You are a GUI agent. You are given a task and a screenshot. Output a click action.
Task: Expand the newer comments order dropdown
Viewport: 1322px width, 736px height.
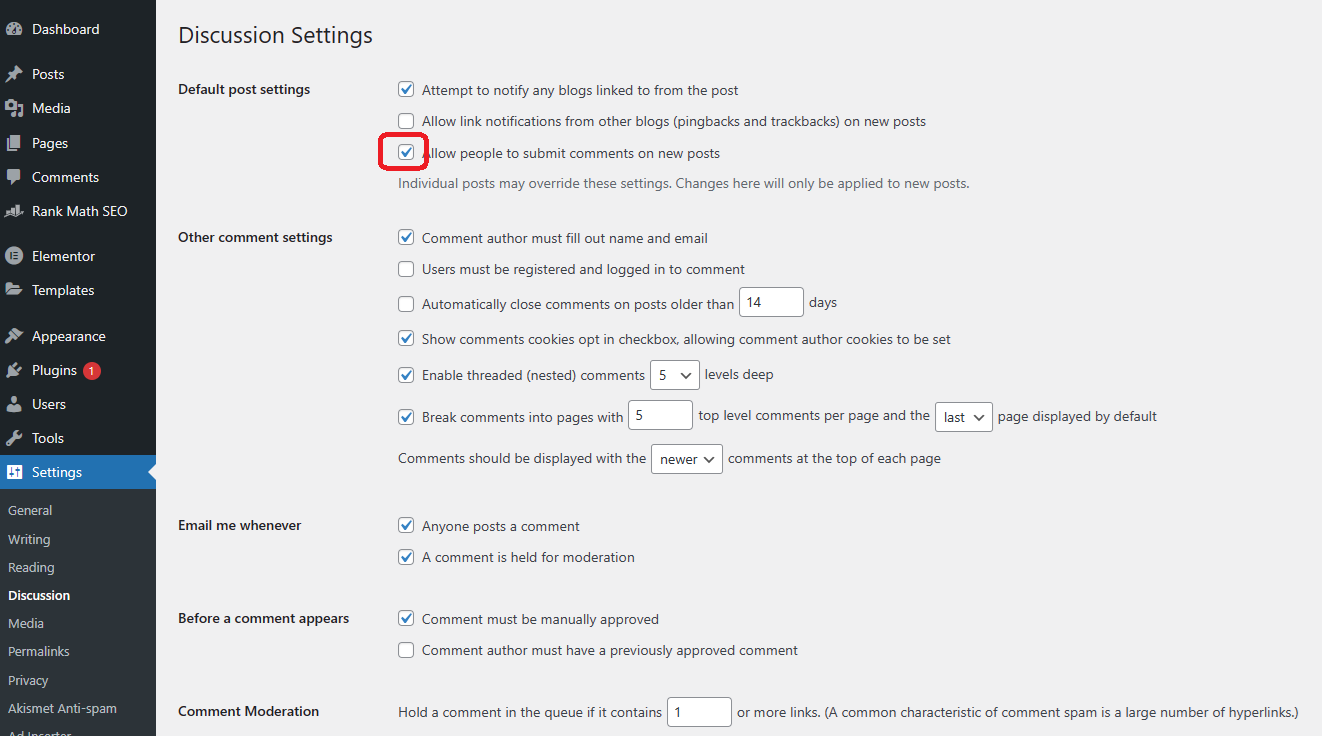pyautogui.click(x=687, y=459)
